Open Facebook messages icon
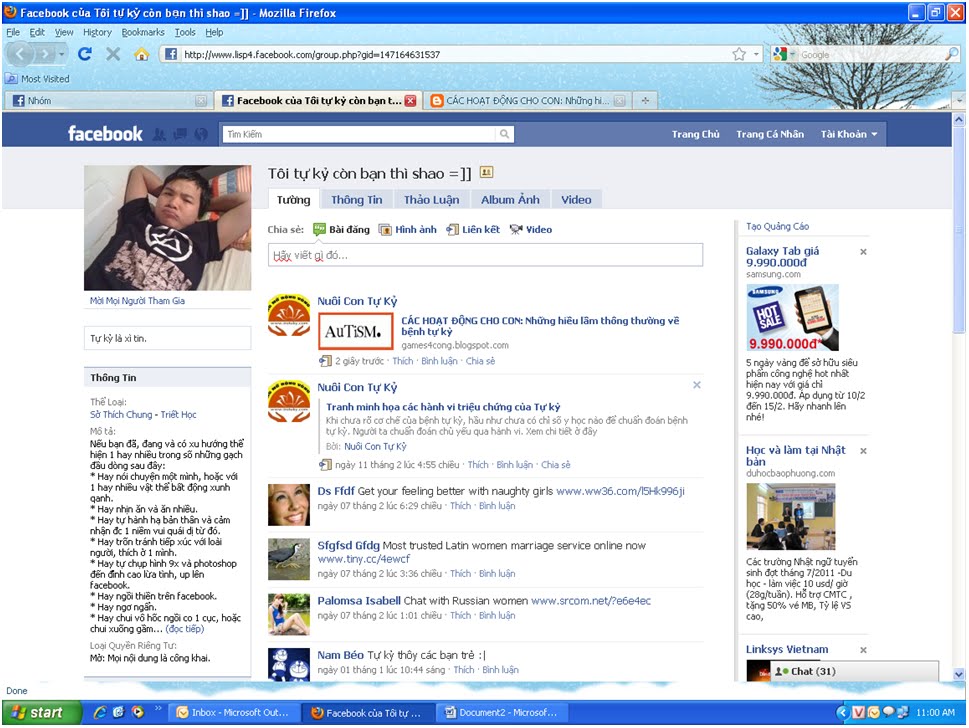969x728 pixels. (180, 134)
